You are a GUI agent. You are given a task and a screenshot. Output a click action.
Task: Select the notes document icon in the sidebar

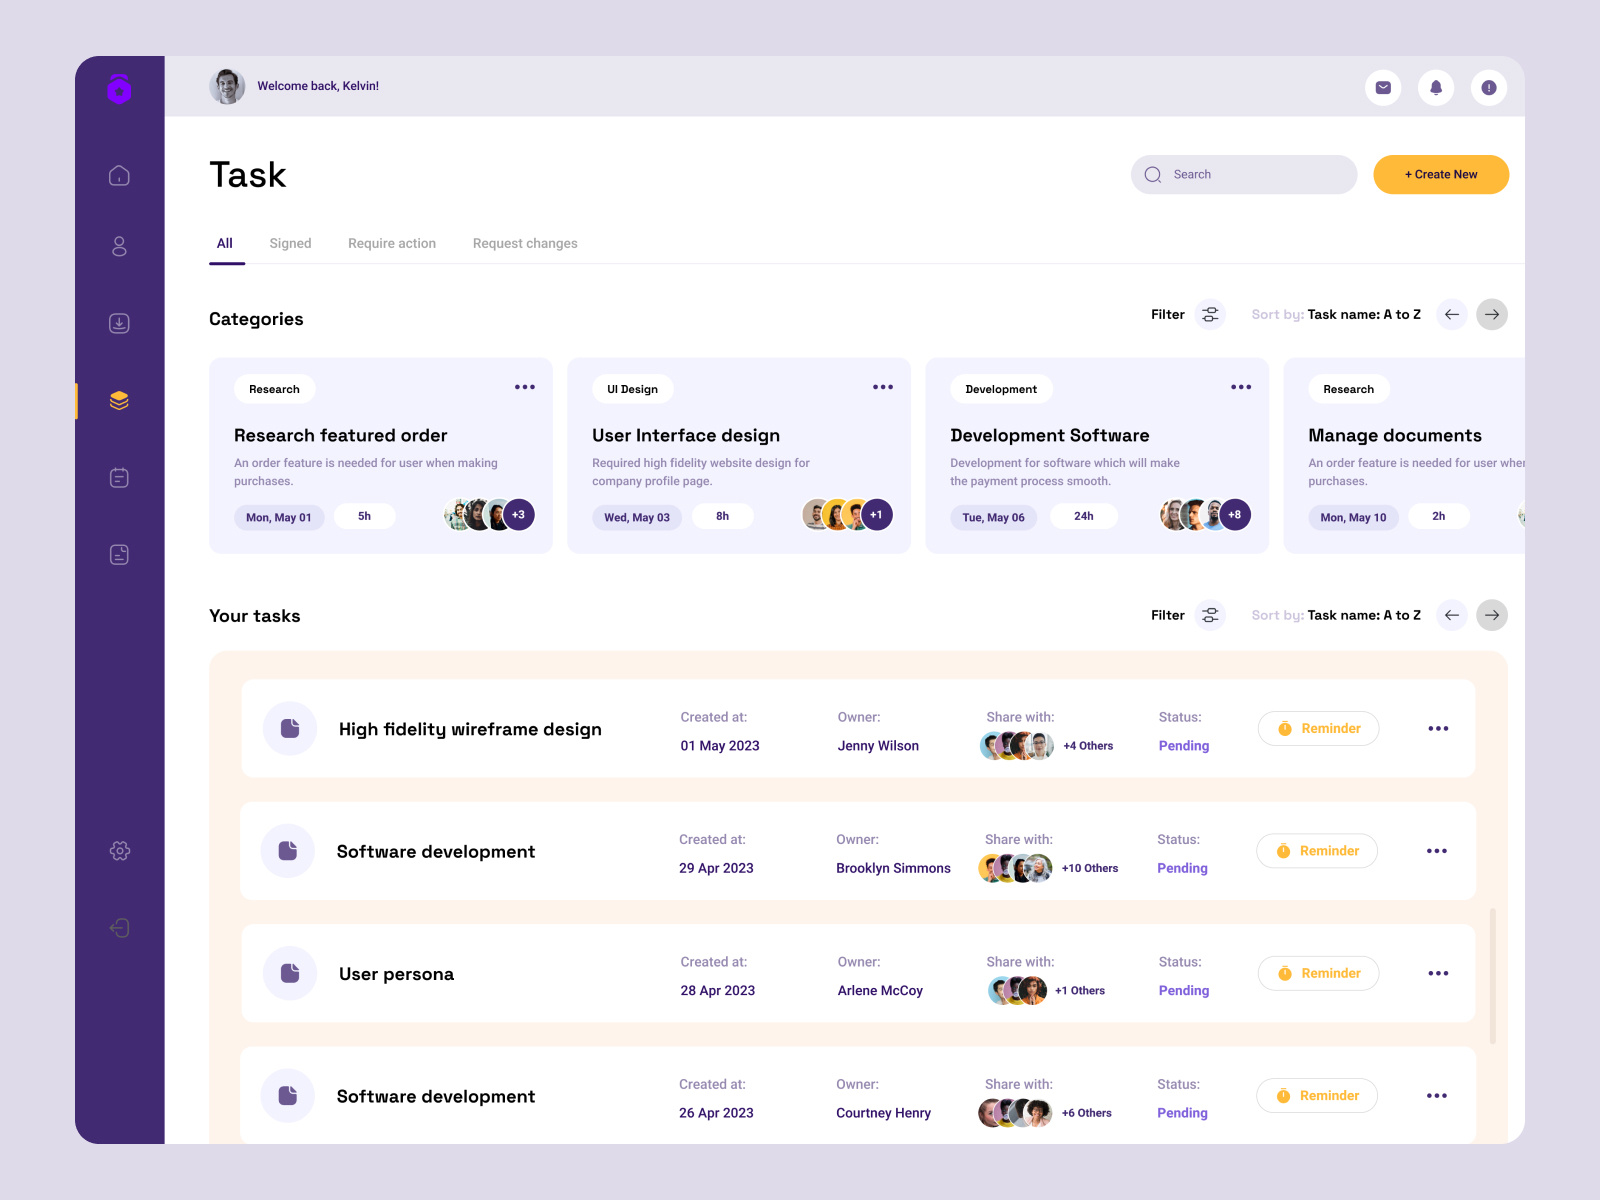point(119,554)
